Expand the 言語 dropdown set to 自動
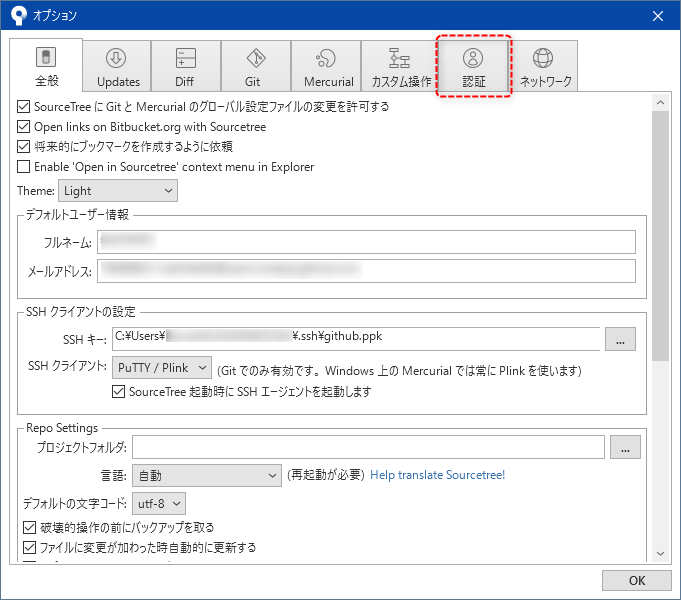681x600 pixels. [x=207, y=475]
